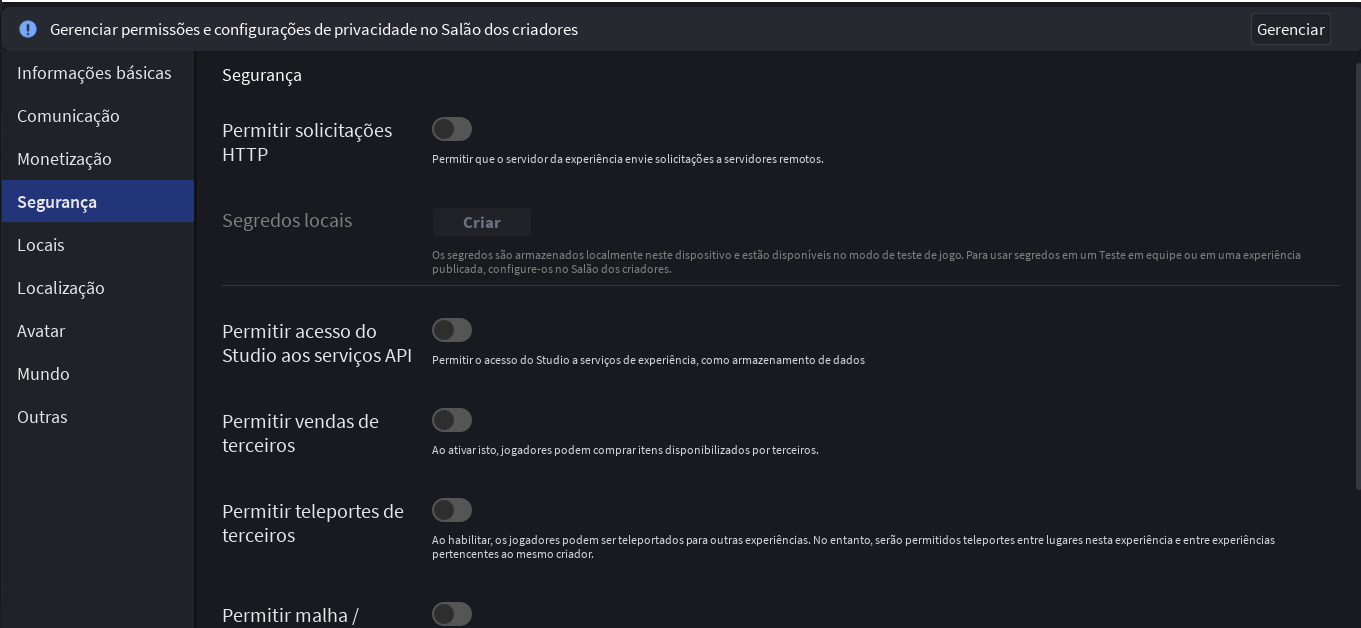The image size is (1361, 628).
Task: Click the Gerenciar button
Action: coord(1290,29)
